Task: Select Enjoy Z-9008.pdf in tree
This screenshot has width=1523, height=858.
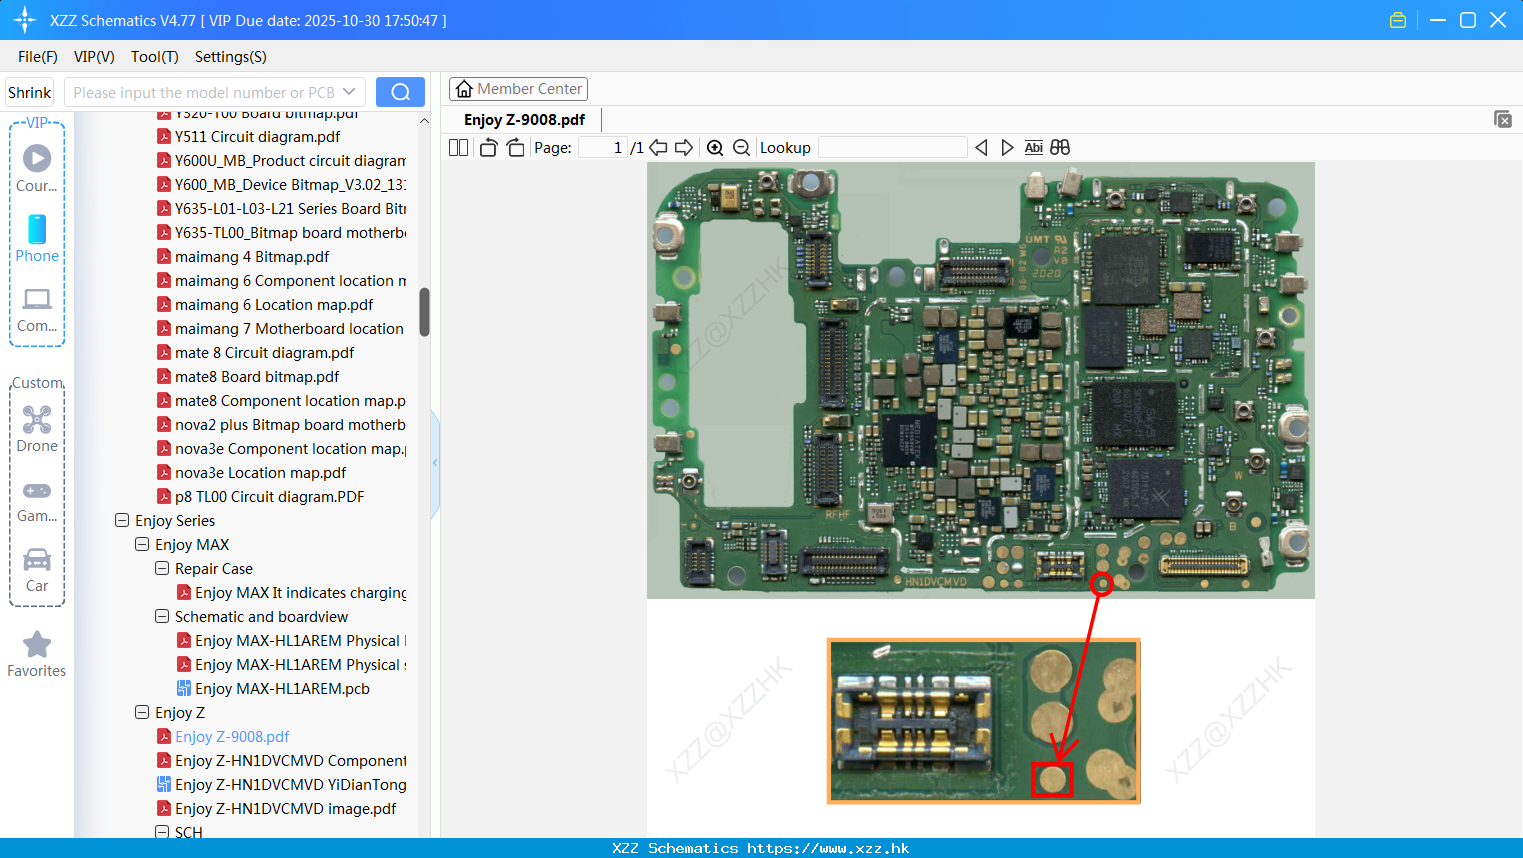Action: 232,736
